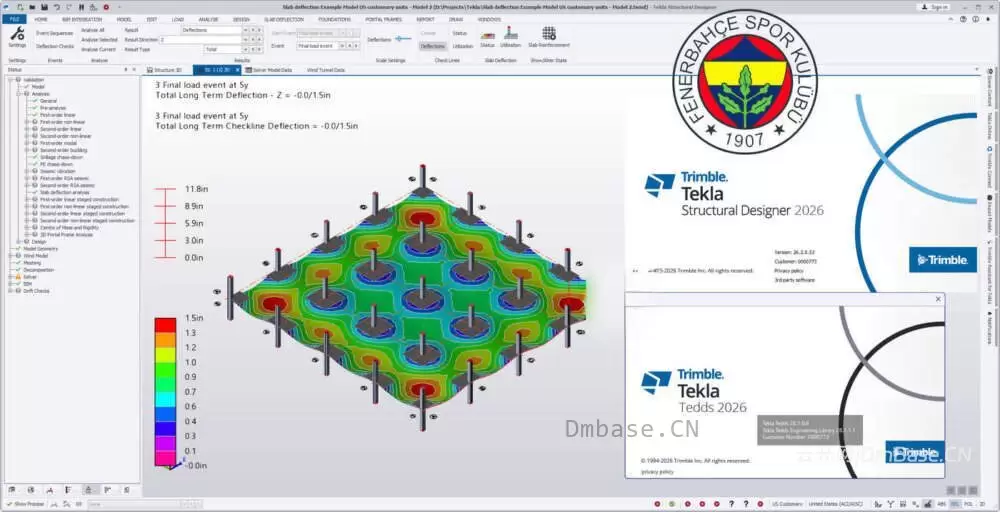
Task: Click the red circular icon in quick access toolbar
Action: (x=106, y=7)
